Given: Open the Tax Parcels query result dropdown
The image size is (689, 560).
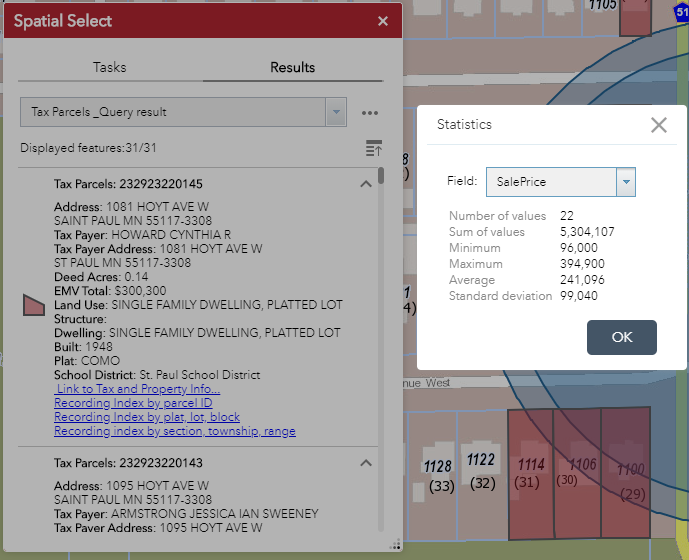Looking at the screenshot, I should (x=336, y=112).
